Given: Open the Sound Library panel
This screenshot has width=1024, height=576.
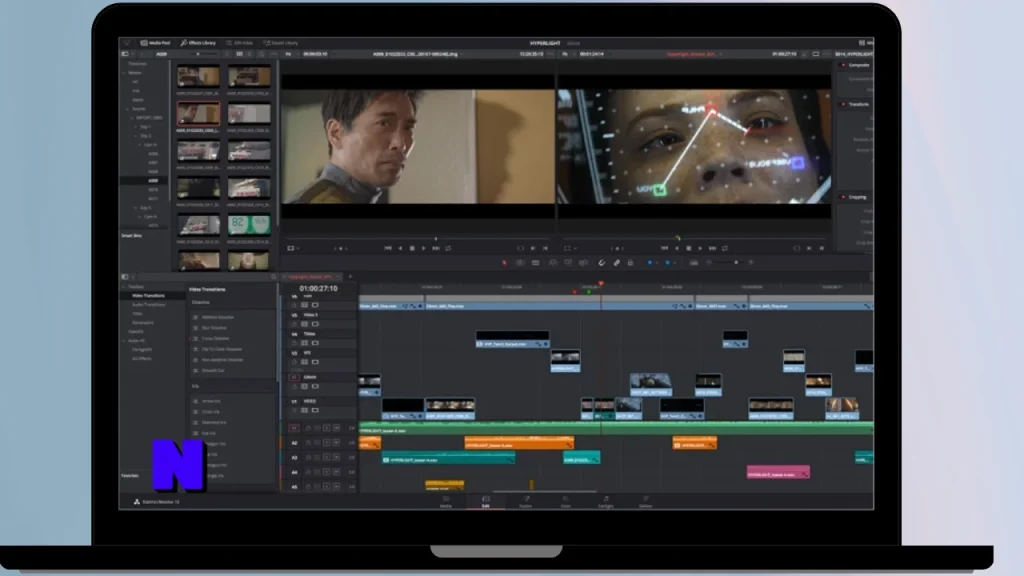Looking at the screenshot, I should pyautogui.click(x=281, y=43).
